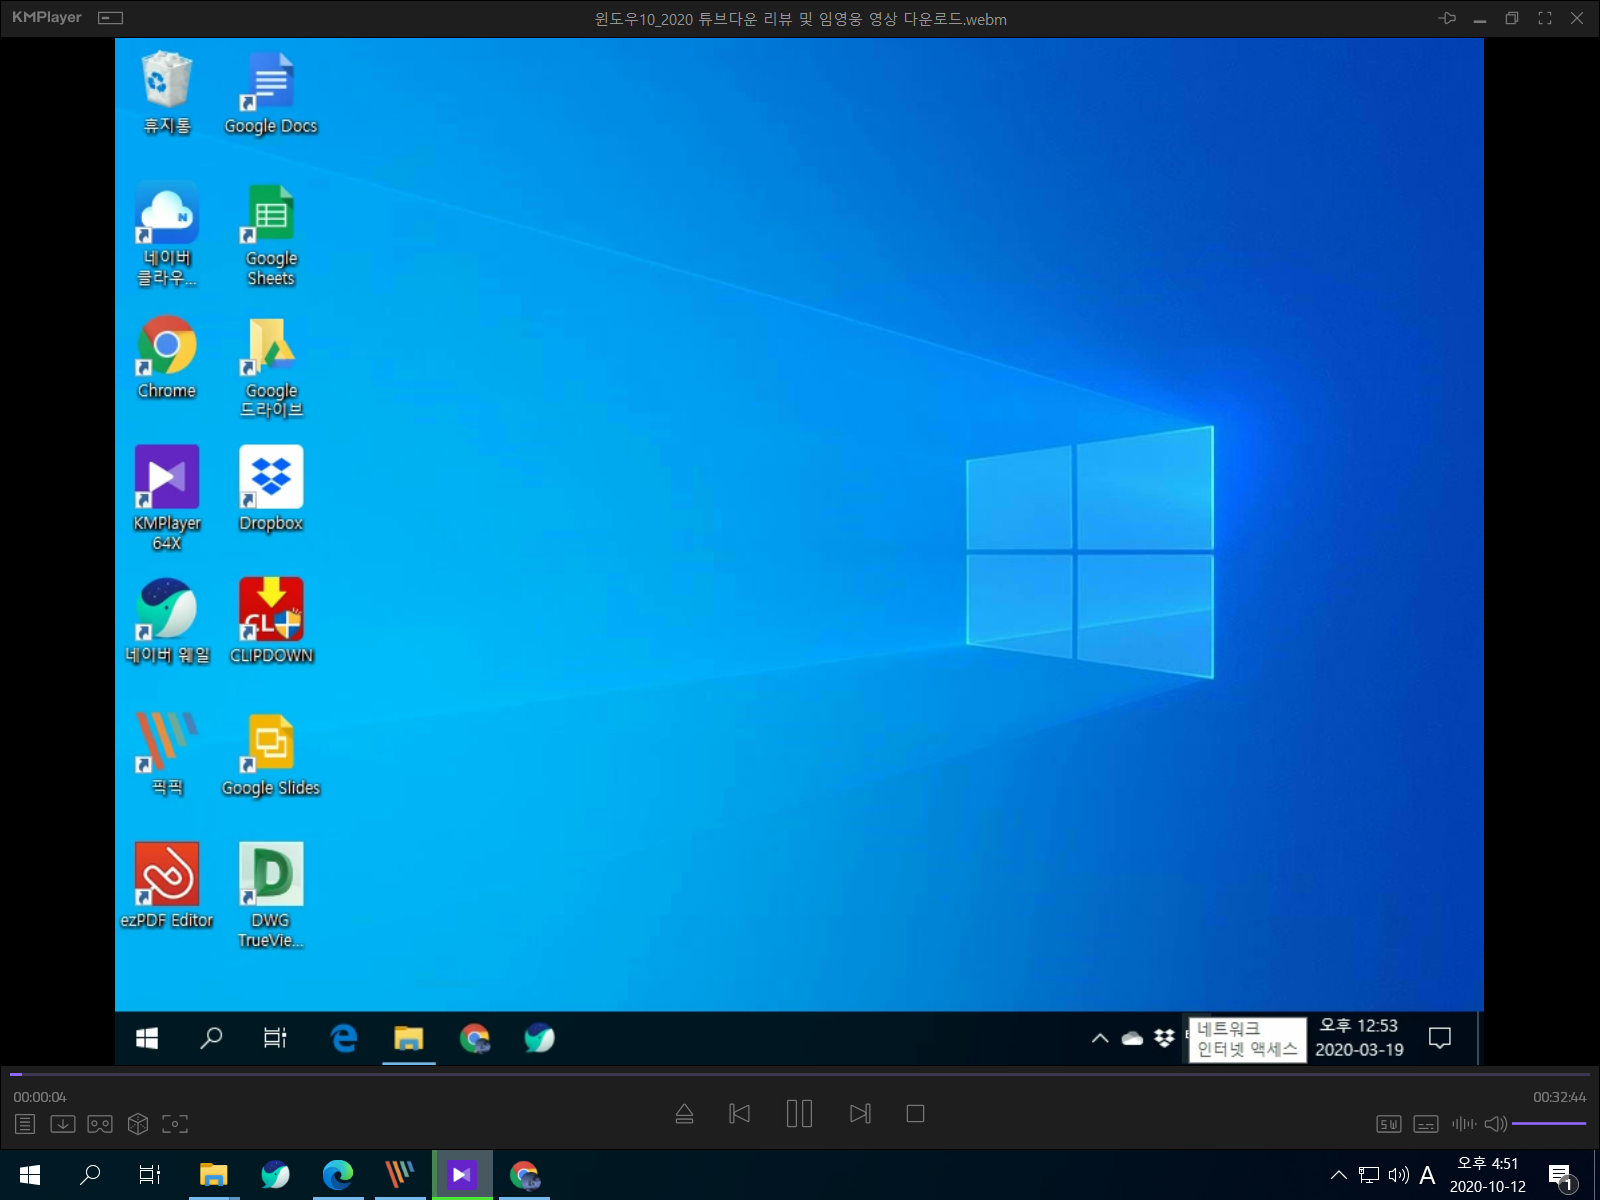Image resolution: width=1600 pixels, height=1200 pixels.
Task: Open the KMPlayer logo menu
Action: pyautogui.click(x=47, y=17)
